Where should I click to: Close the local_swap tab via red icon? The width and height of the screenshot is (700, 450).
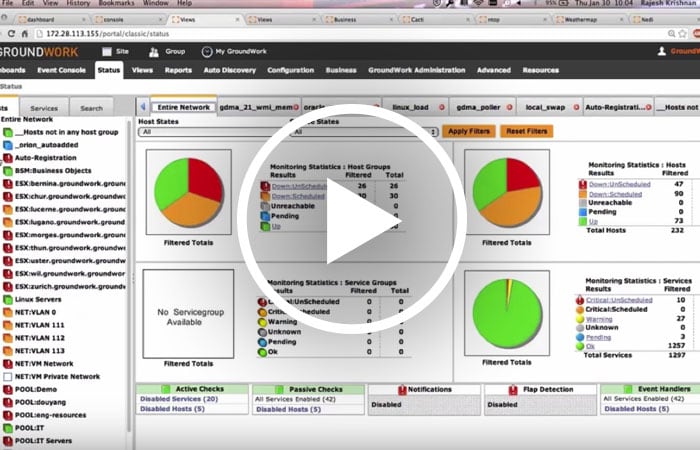pyautogui.click(x=576, y=107)
